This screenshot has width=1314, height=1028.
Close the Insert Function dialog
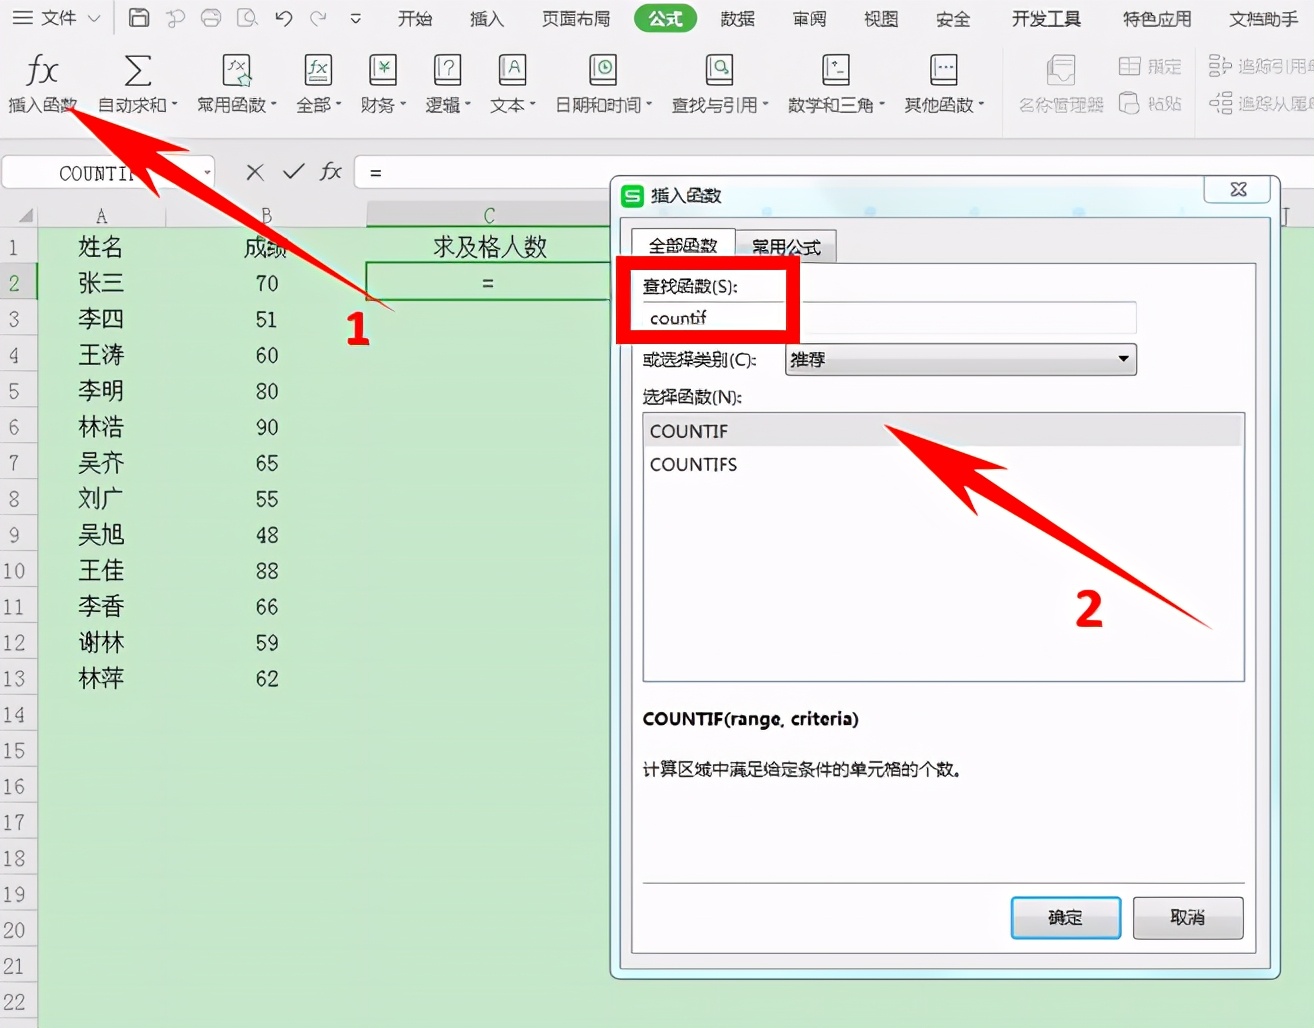(1238, 189)
